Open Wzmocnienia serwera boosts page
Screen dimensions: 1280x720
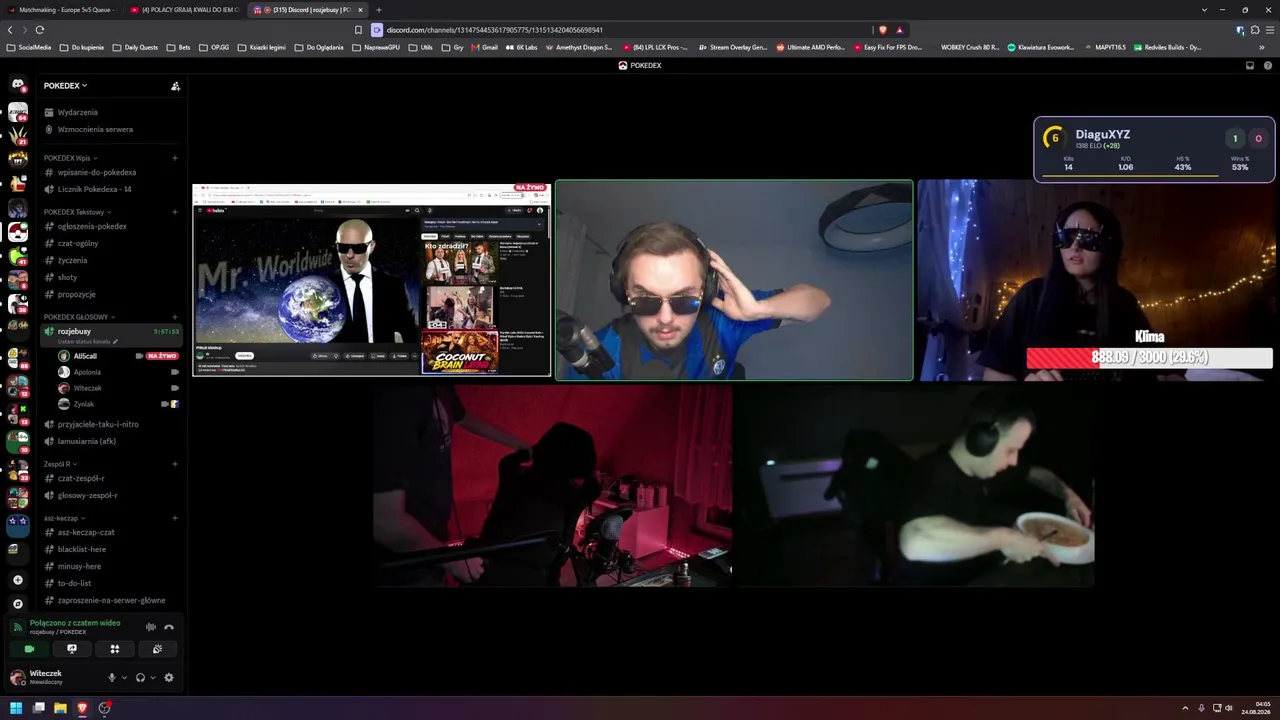tap(98, 129)
